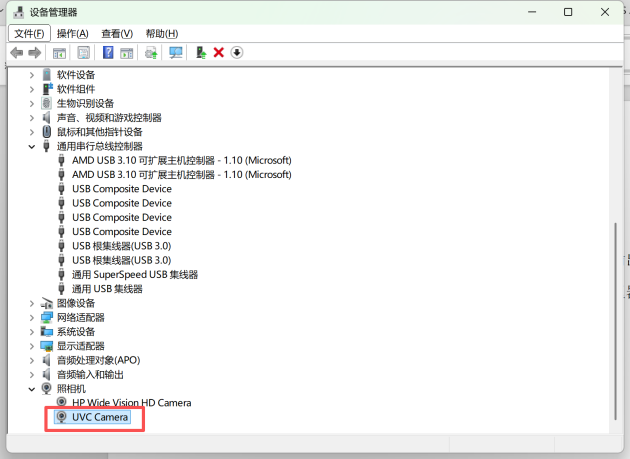Expand the 音频输入和输出 chevron
630x459 pixels.
coord(32,375)
